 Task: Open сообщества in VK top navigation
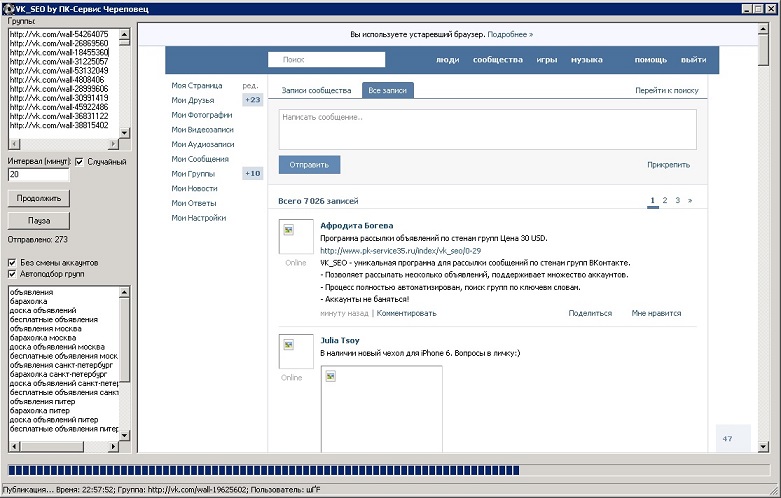[498, 60]
